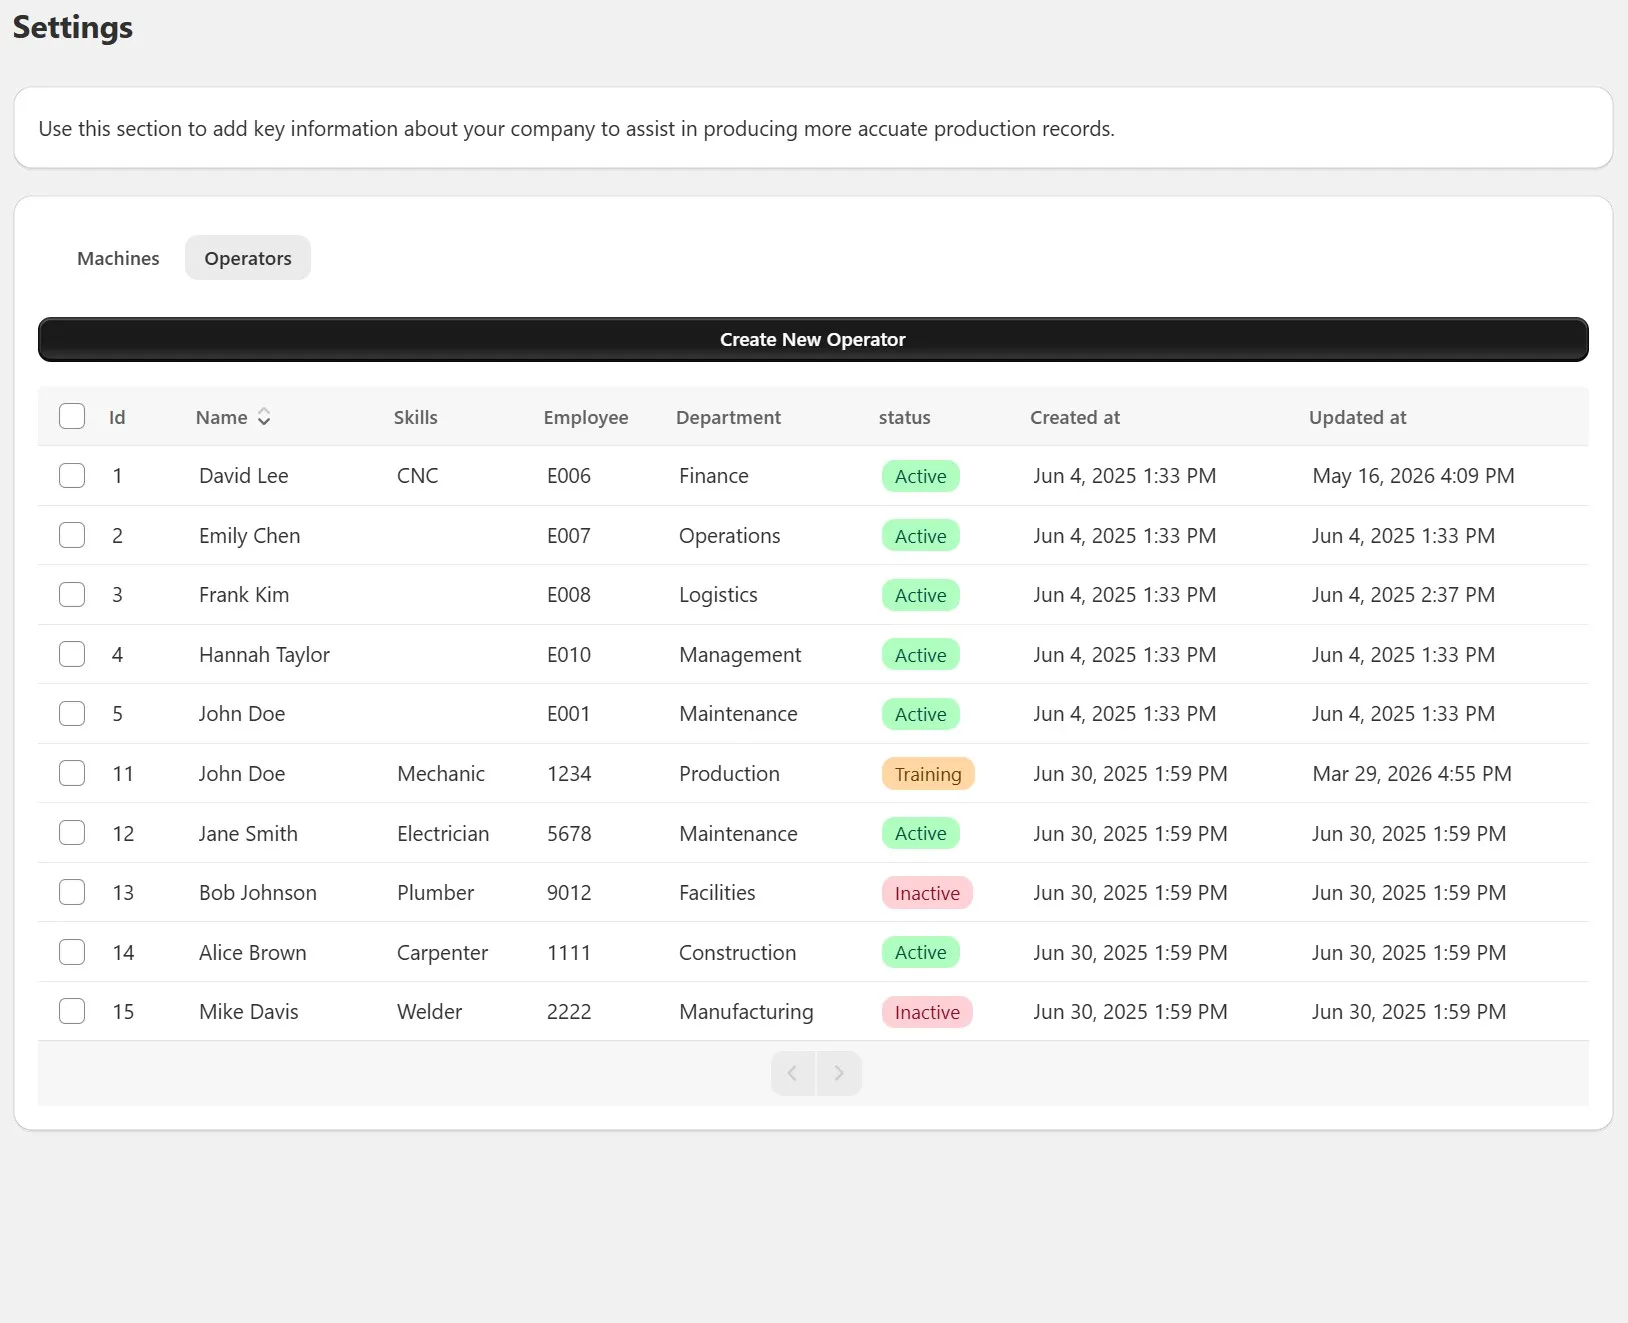Image resolution: width=1628 pixels, height=1323 pixels.
Task: Check the box for David Lee
Action: coord(72,475)
